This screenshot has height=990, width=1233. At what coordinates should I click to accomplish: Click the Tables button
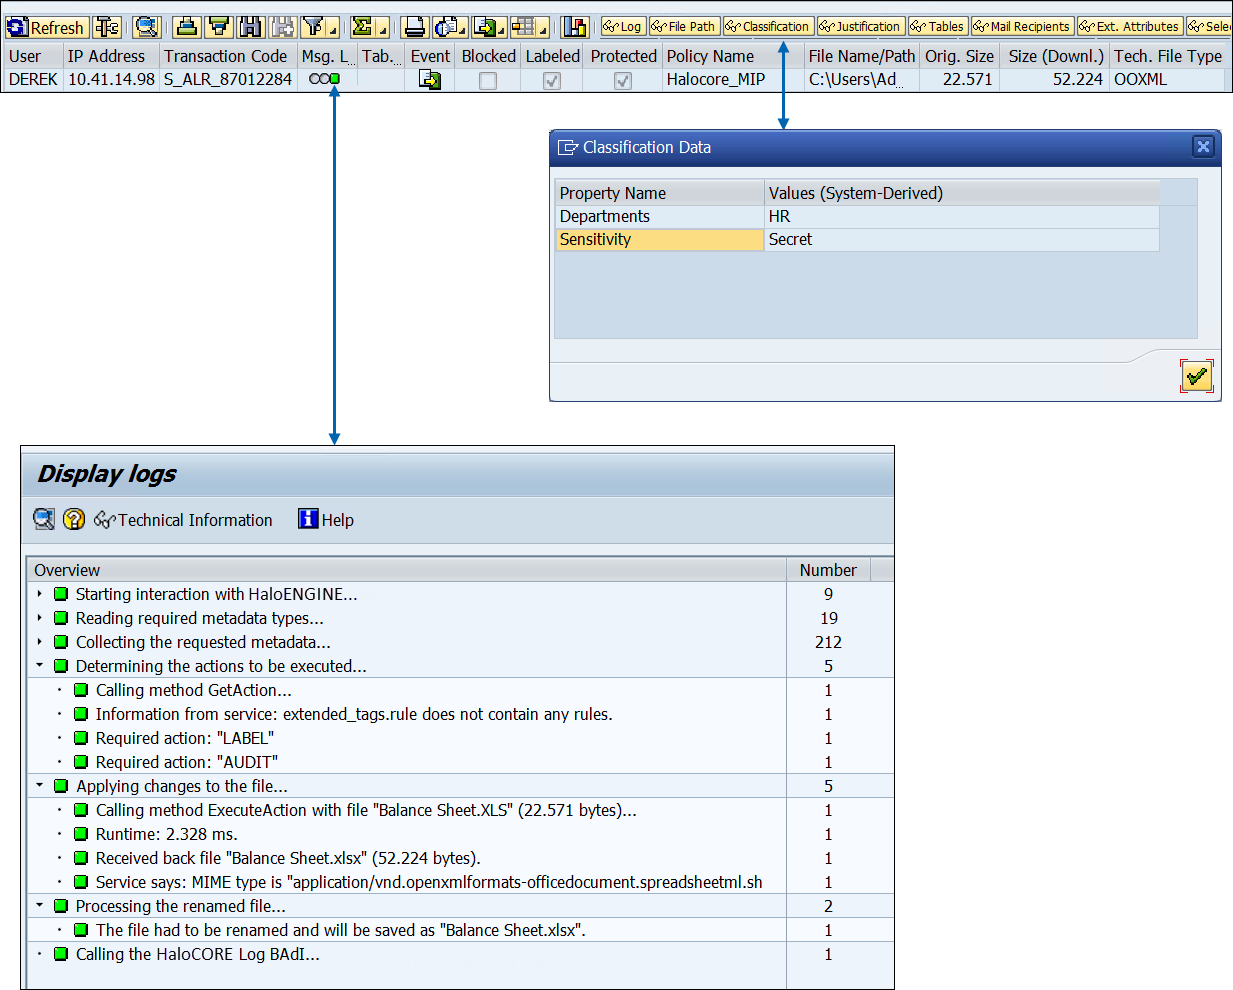point(938,27)
